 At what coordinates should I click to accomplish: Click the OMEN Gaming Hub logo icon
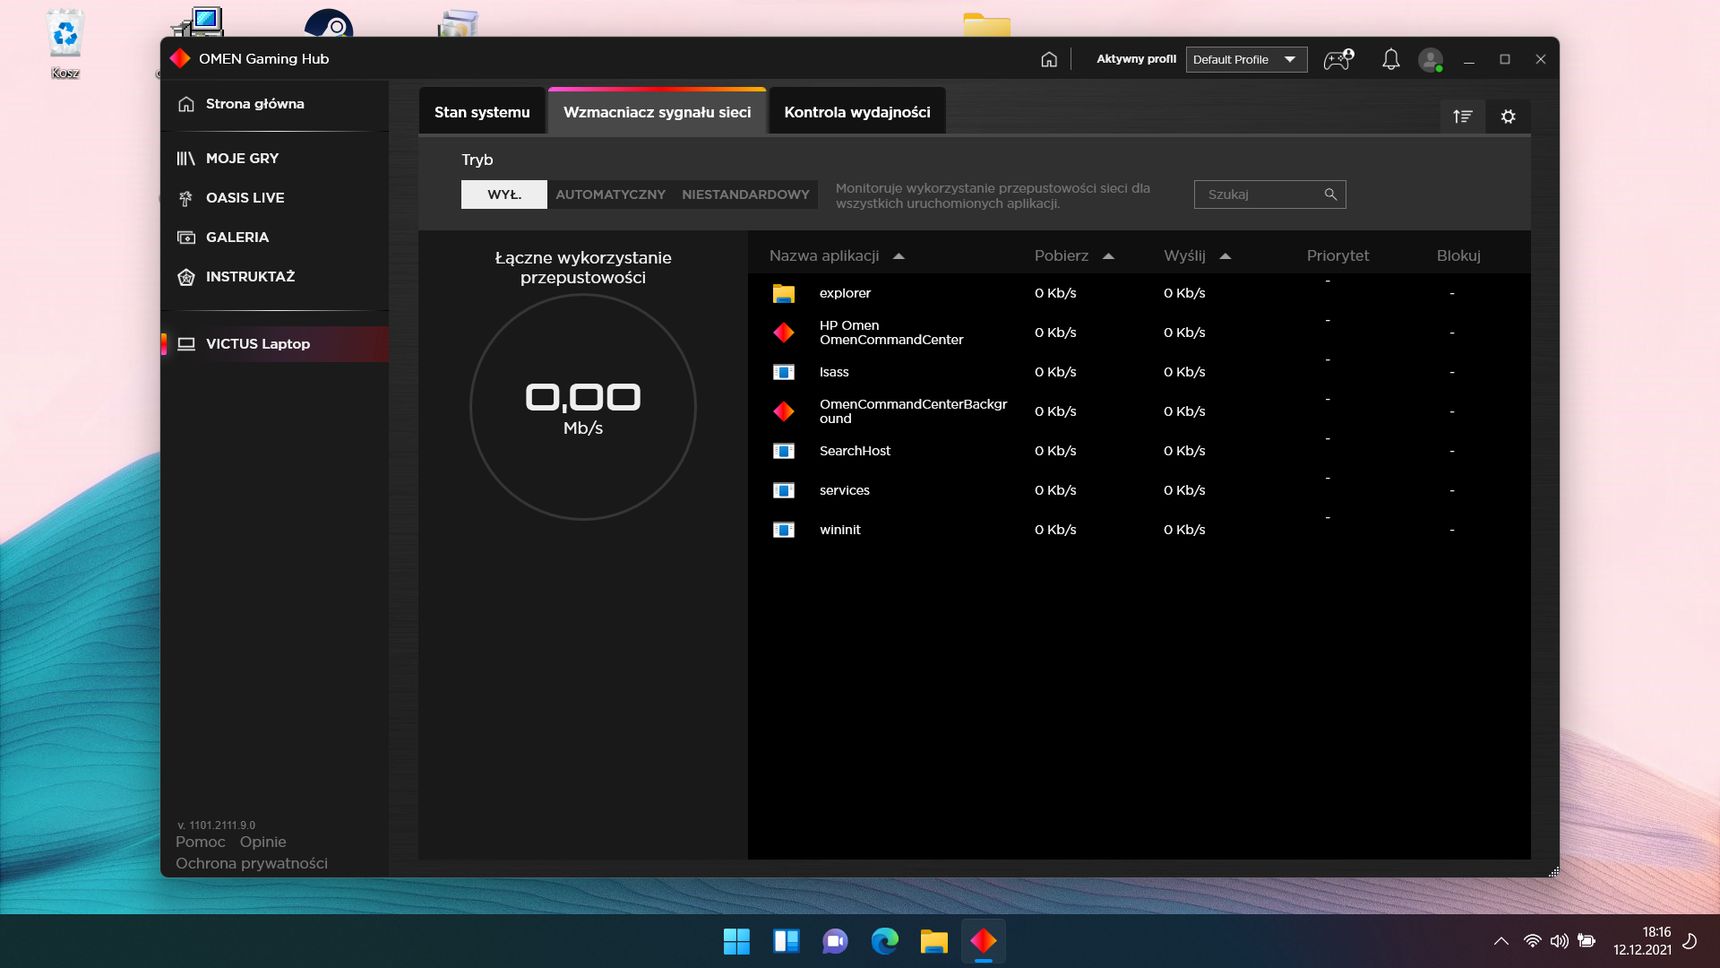click(x=180, y=58)
